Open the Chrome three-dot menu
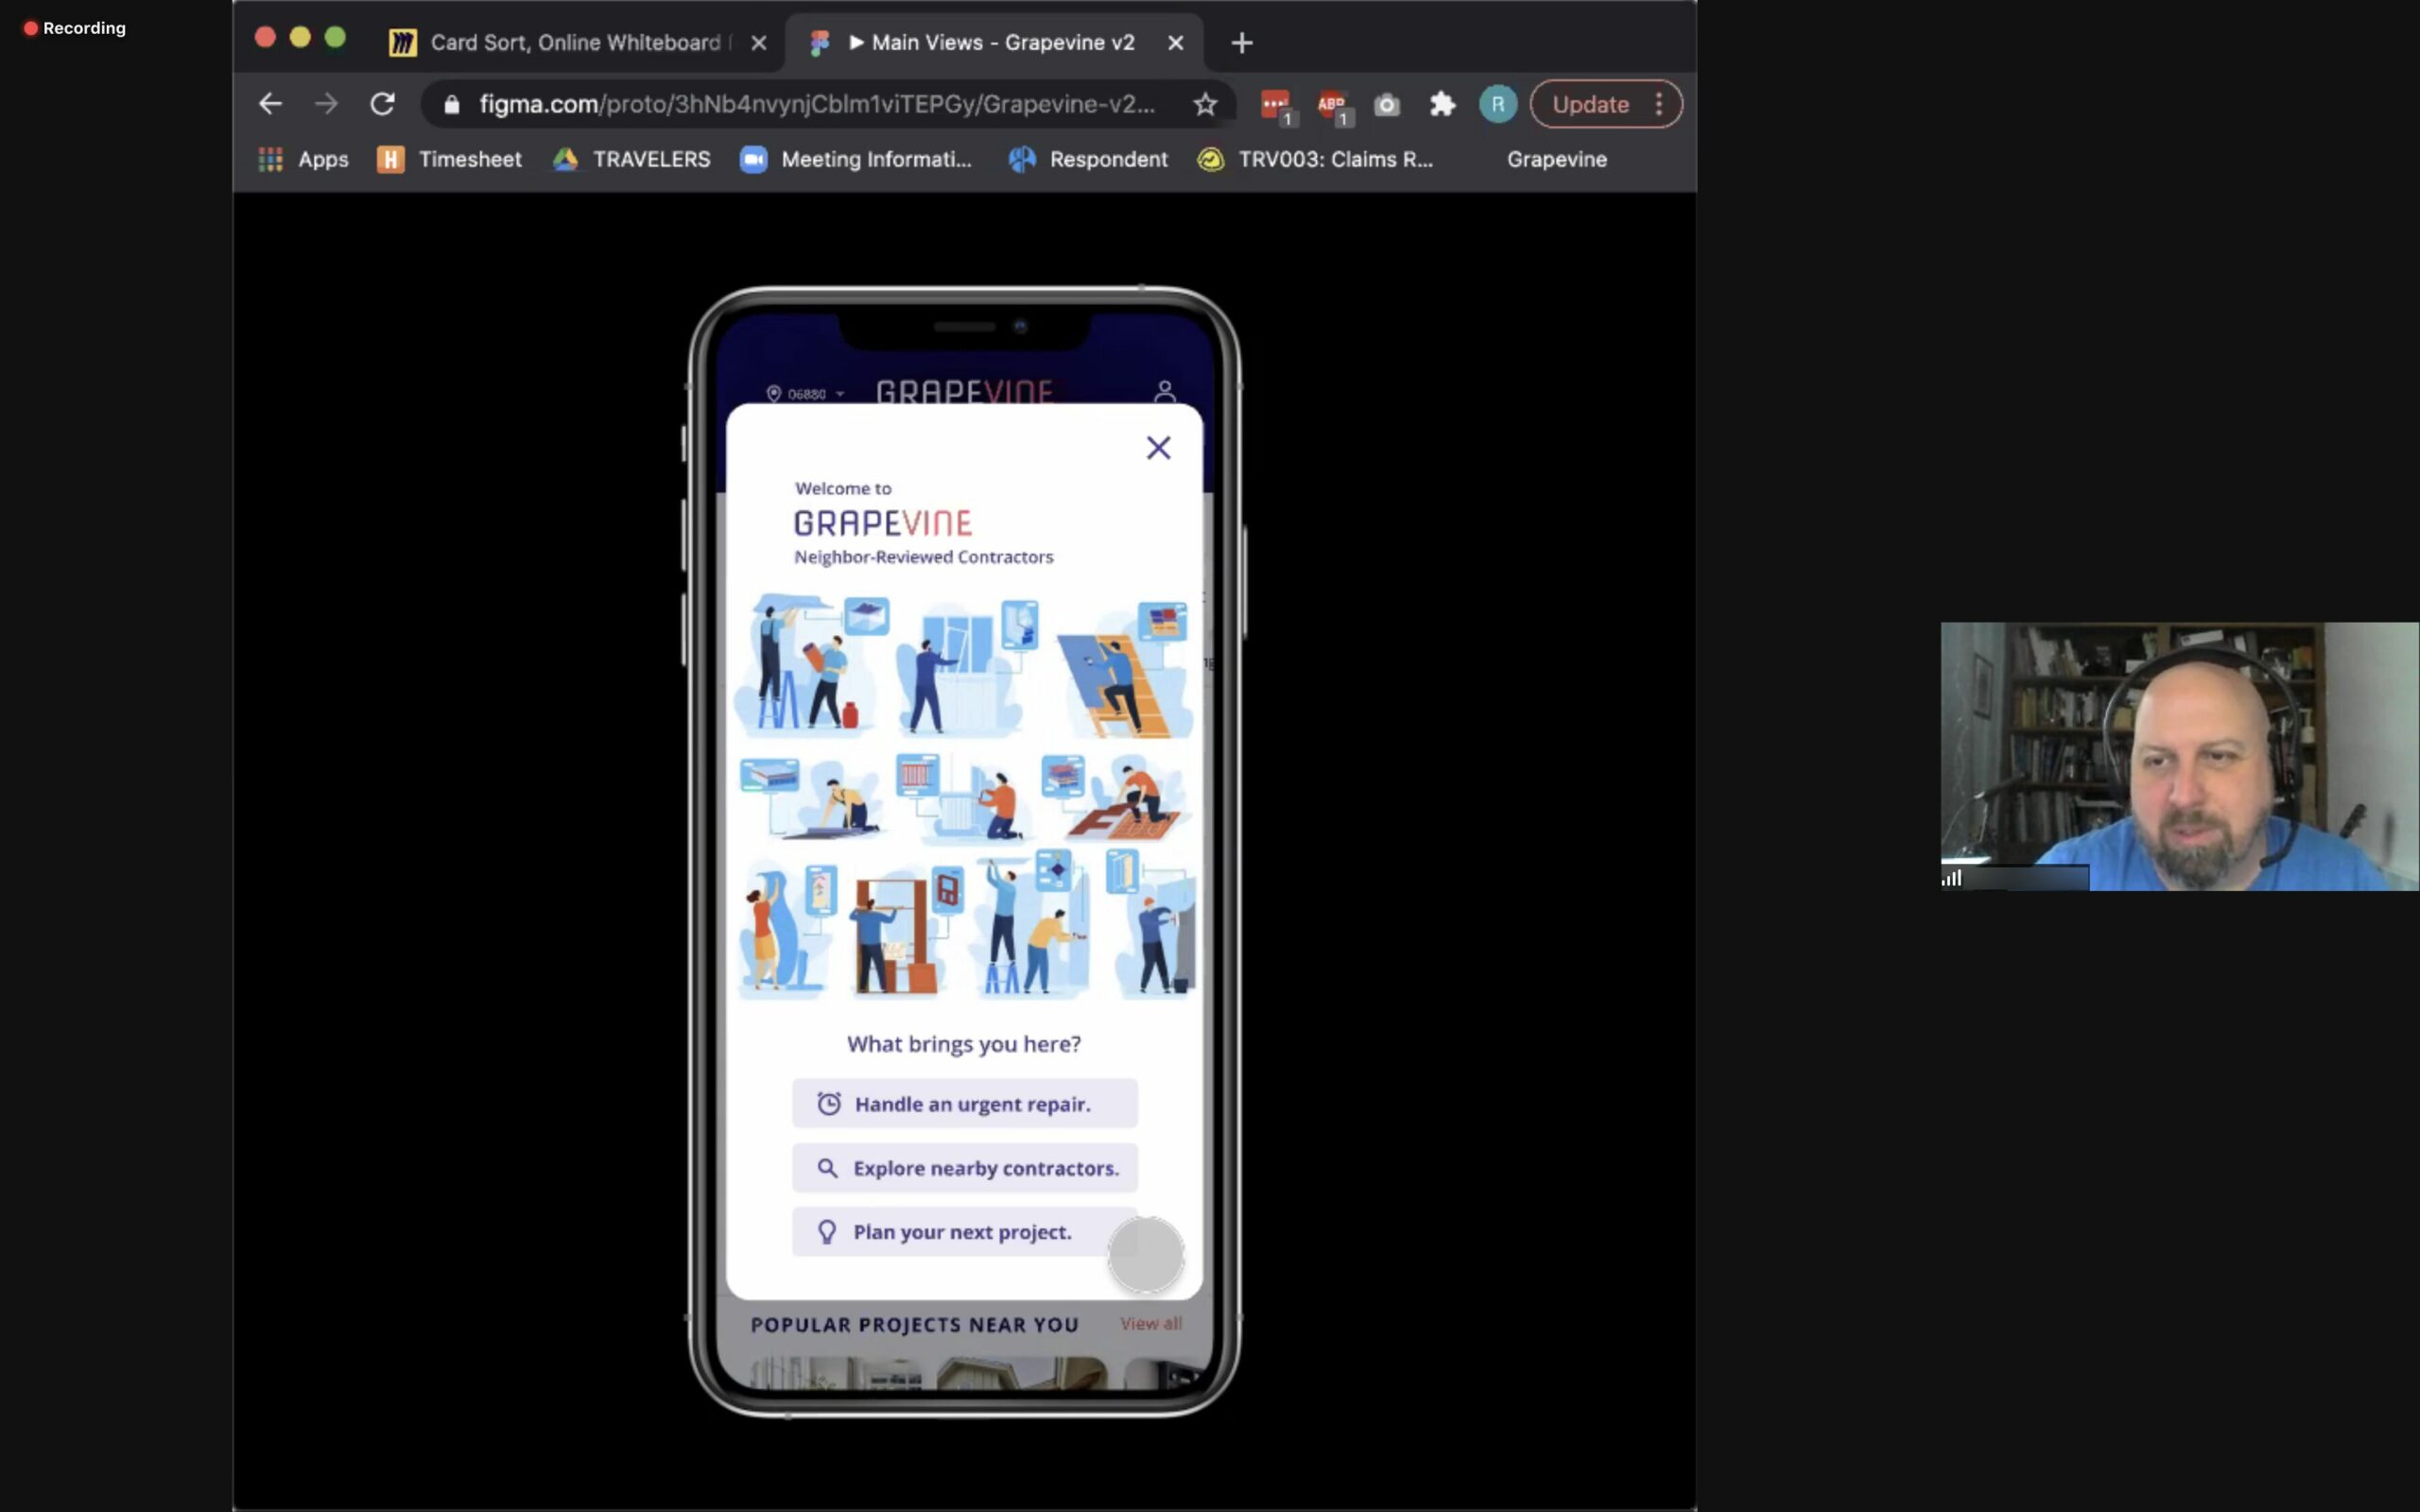 pyautogui.click(x=1659, y=104)
